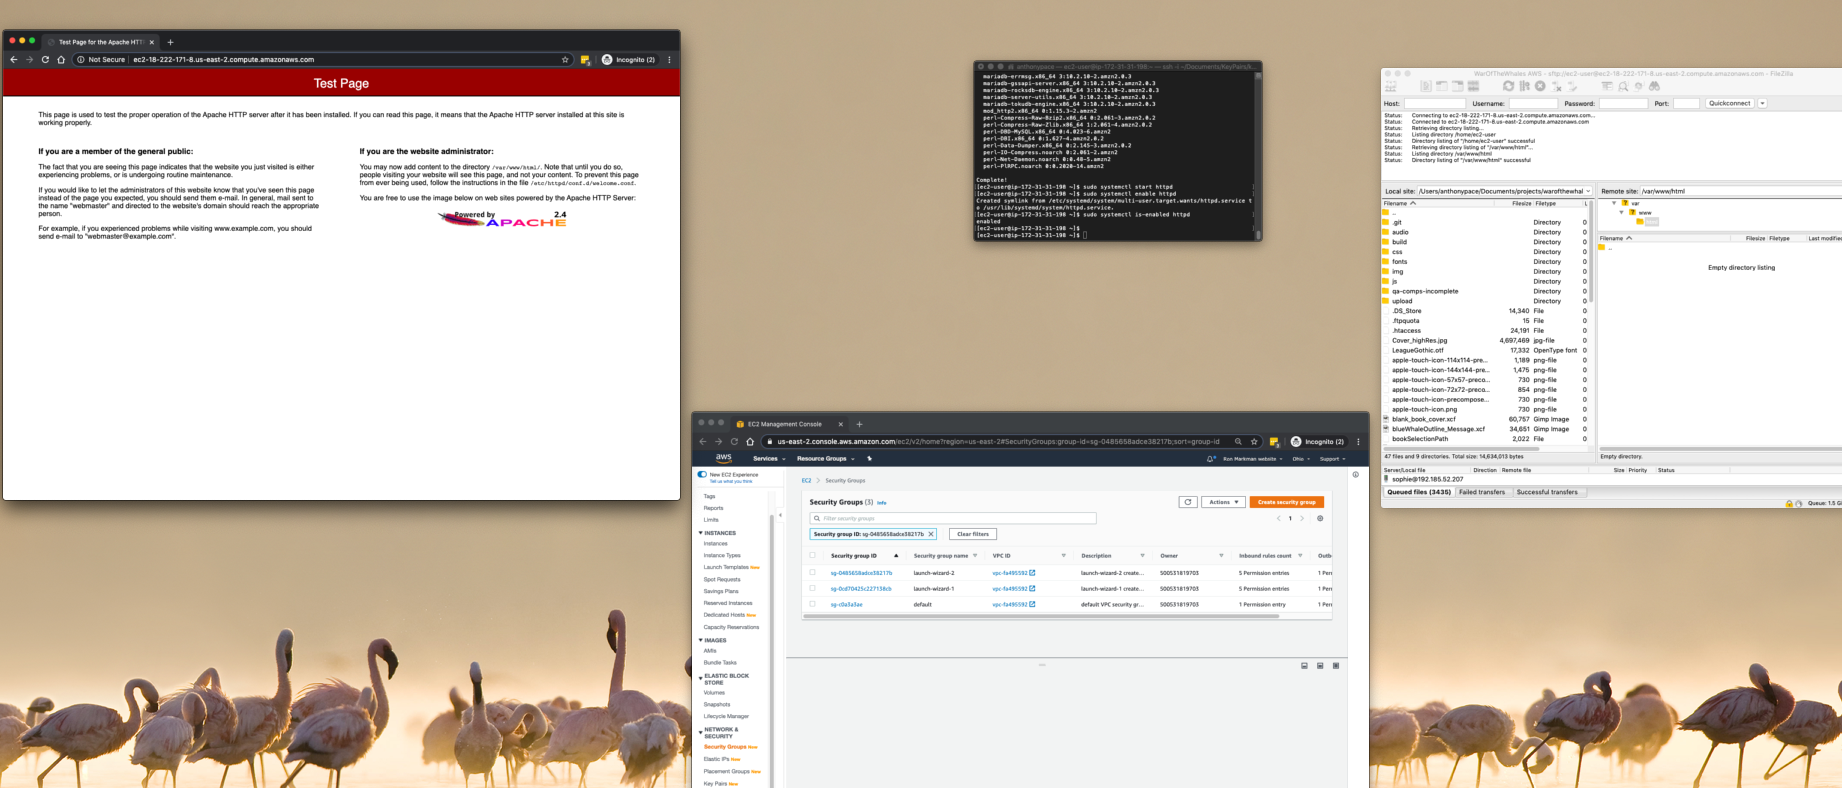1842x788 pixels.
Task: Toggle the New EC2 Experience switch
Action: point(702,475)
